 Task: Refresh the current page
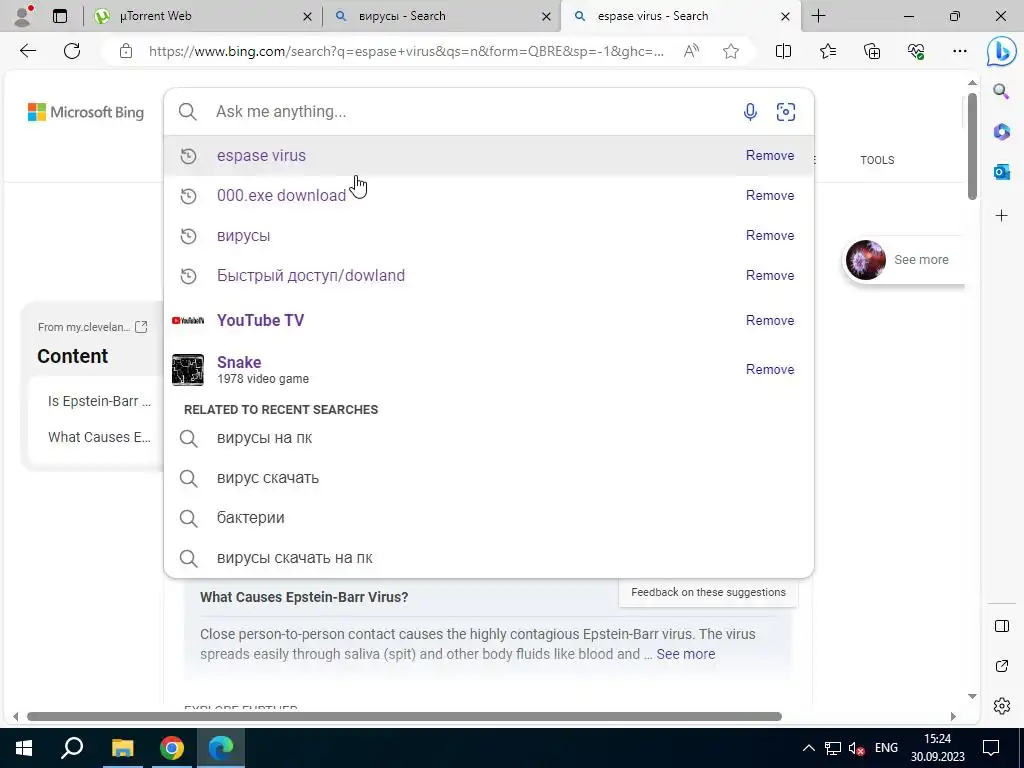[72, 51]
